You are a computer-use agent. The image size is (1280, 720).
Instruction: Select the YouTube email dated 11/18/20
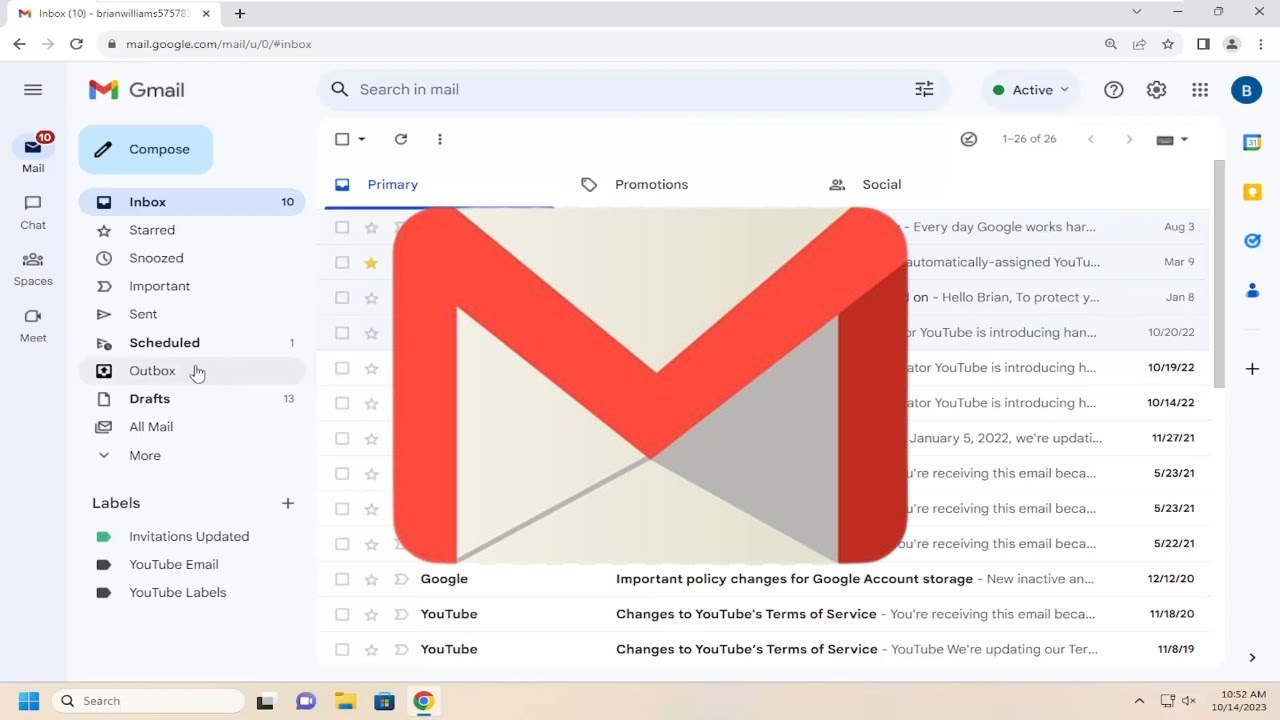coord(342,614)
